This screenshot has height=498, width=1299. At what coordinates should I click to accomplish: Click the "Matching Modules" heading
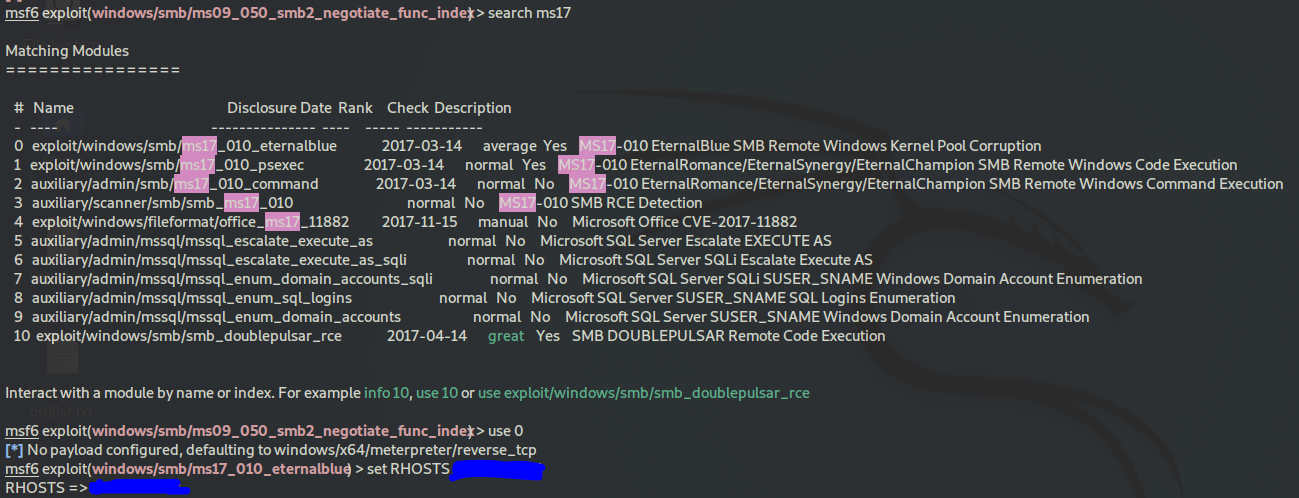click(x=67, y=51)
